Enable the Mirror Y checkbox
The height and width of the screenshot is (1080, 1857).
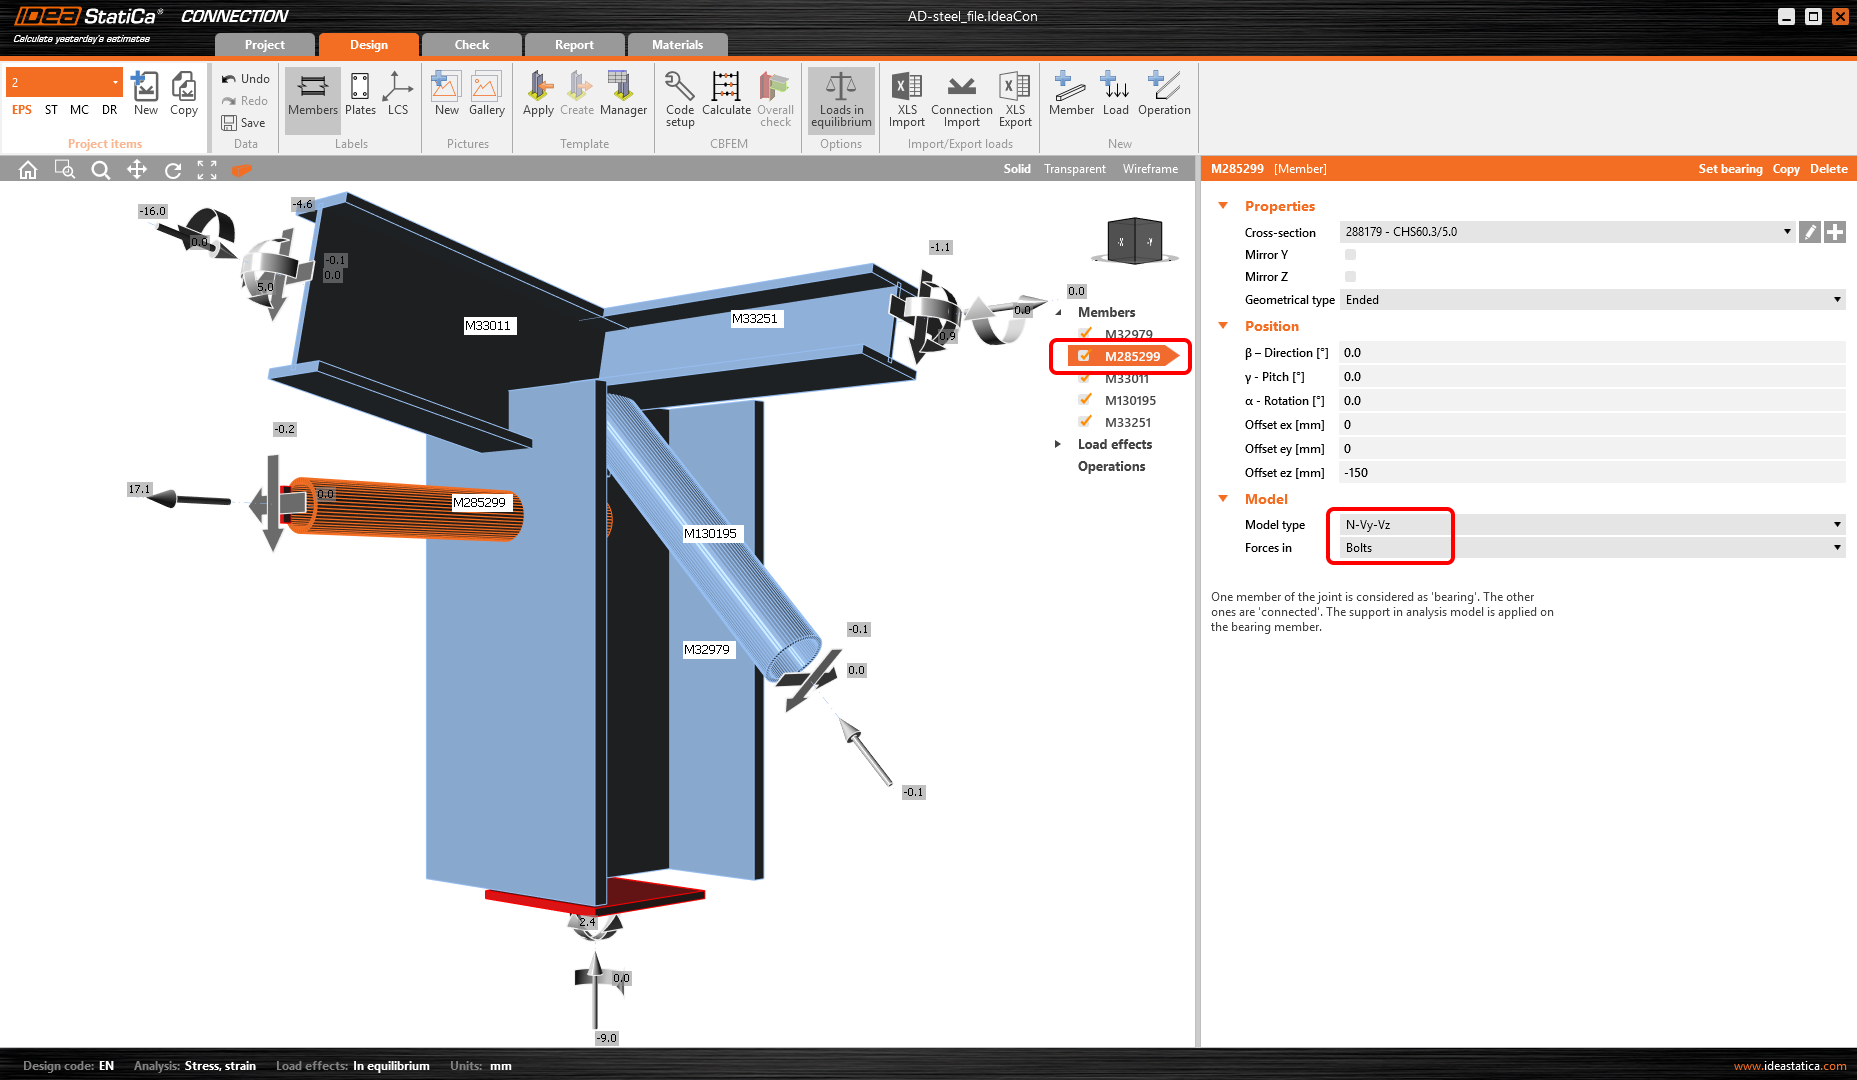[x=1350, y=255]
